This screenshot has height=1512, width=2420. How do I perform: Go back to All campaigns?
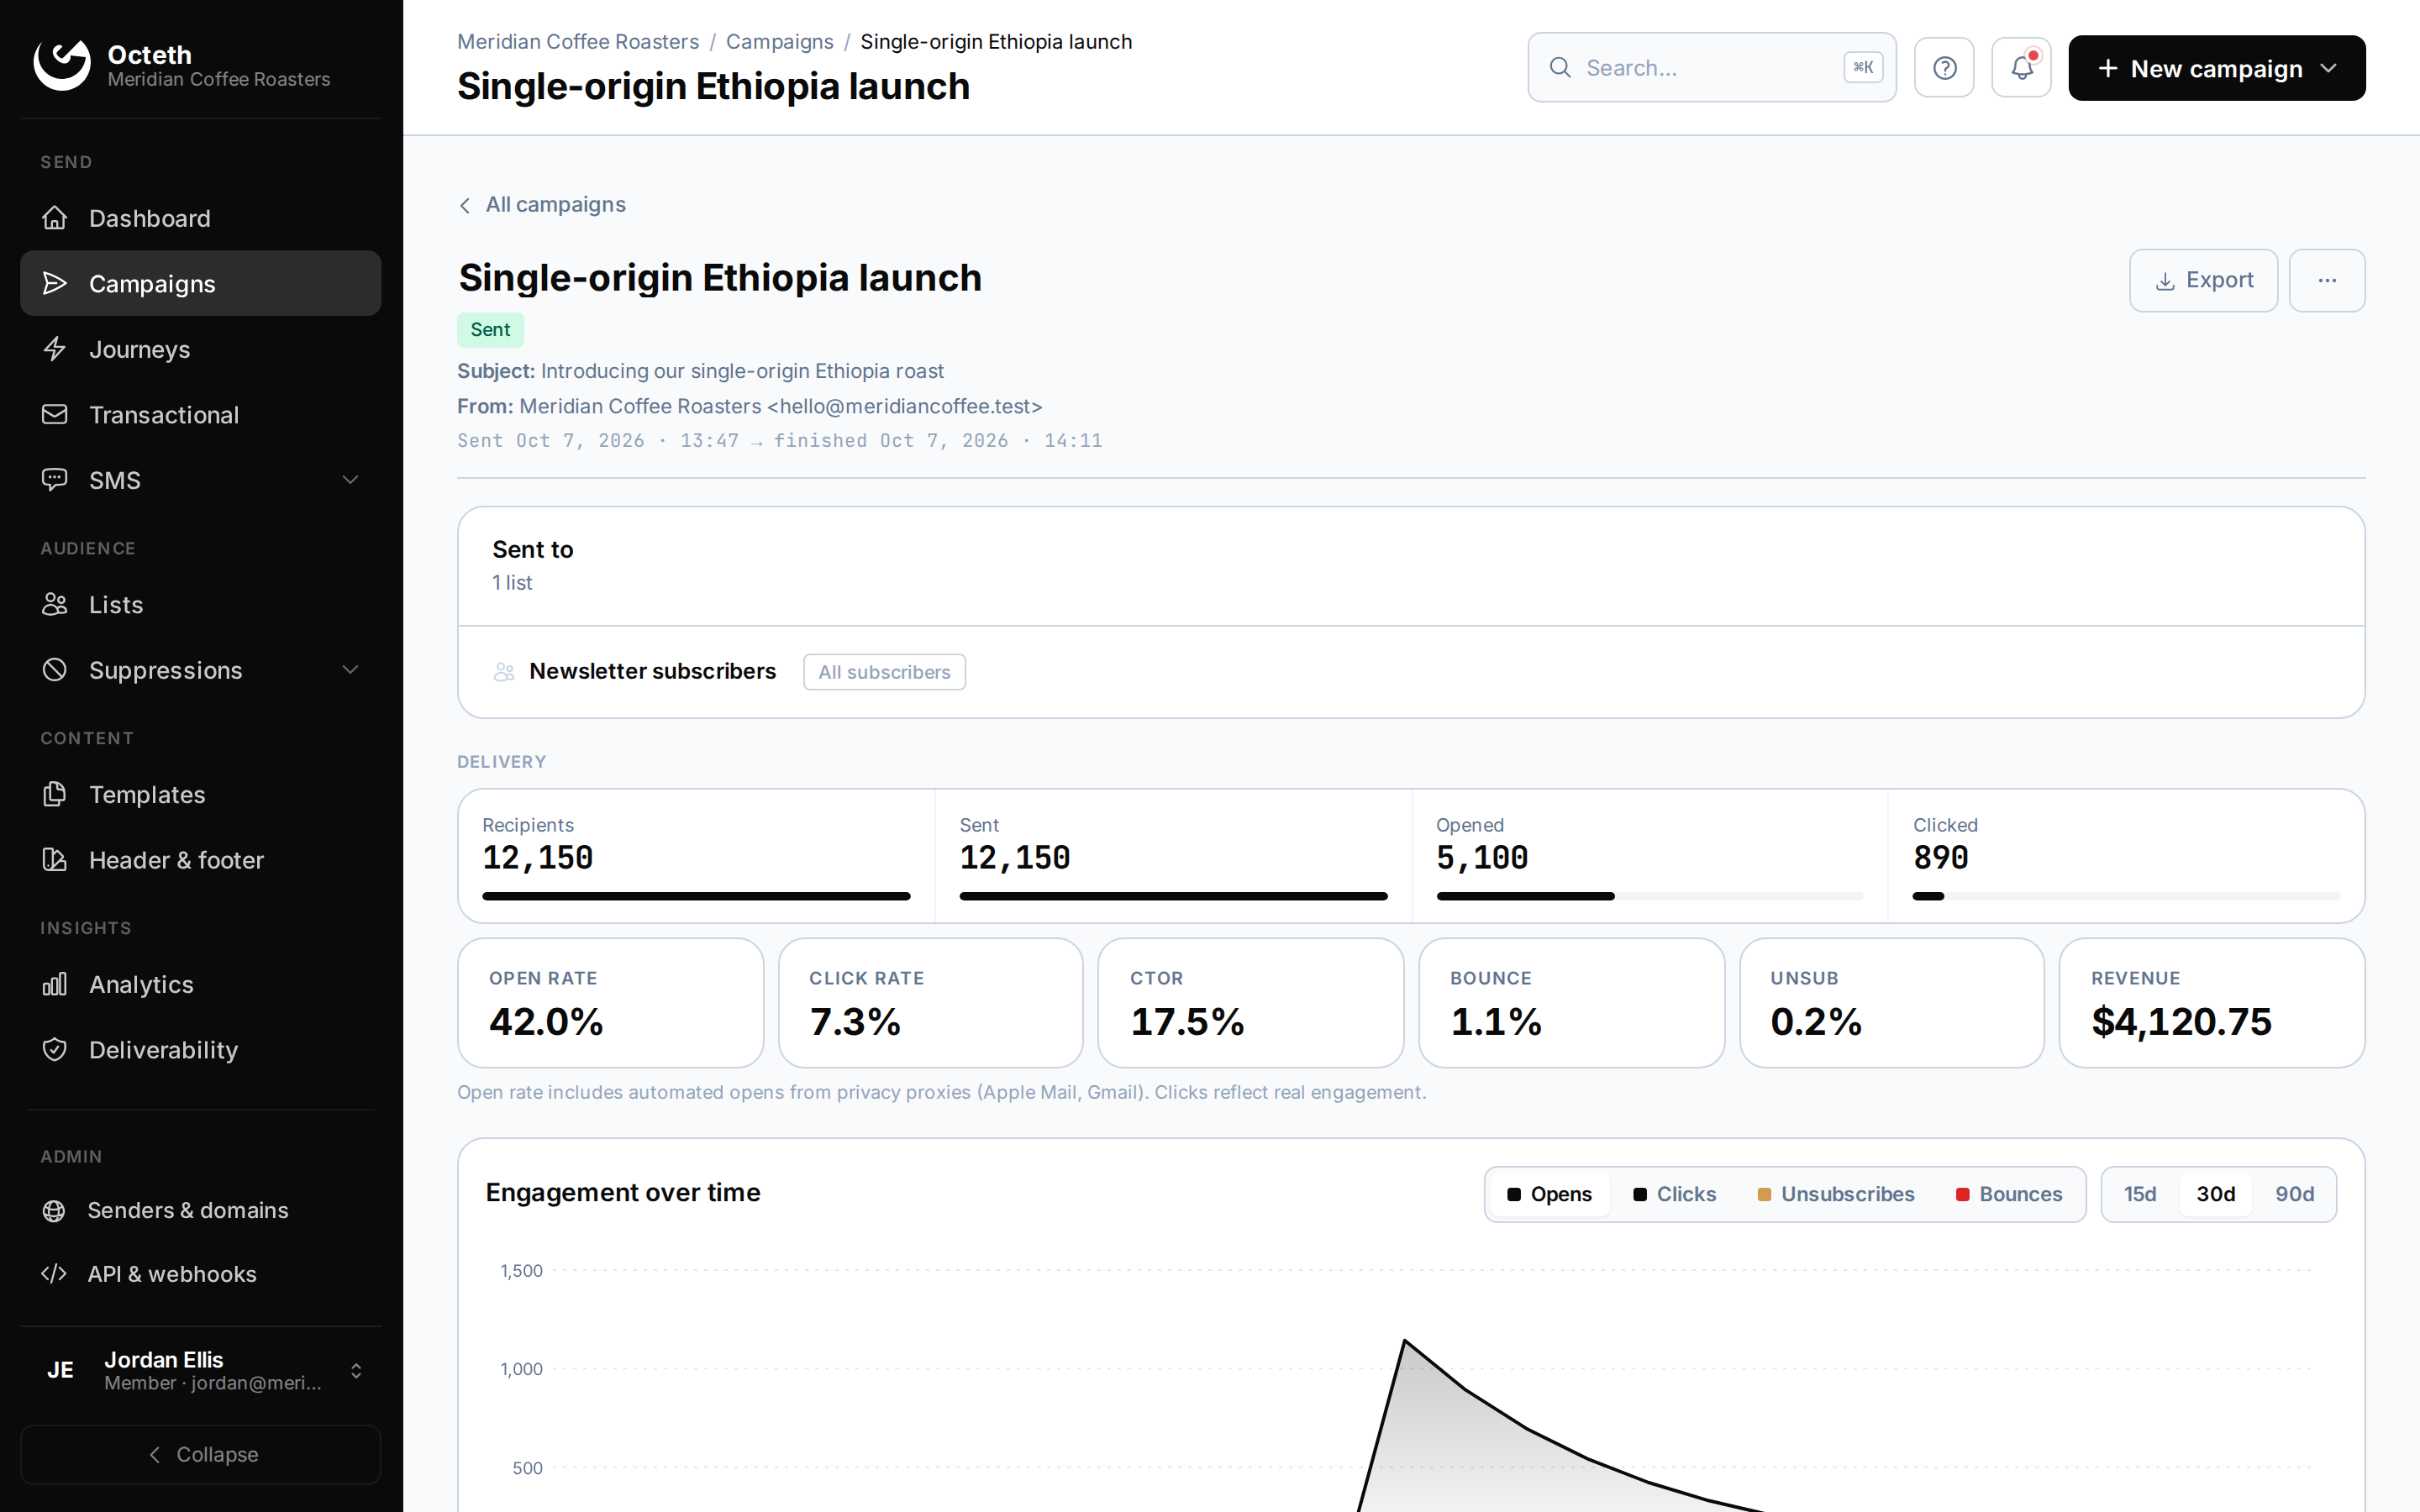point(542,204)
